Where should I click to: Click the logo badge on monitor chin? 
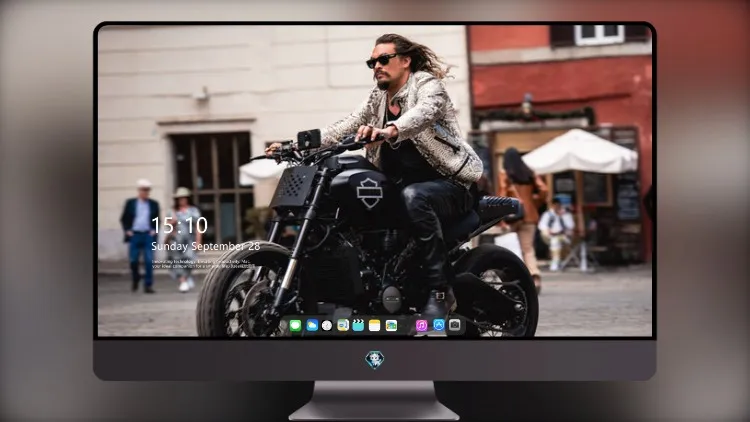click(375, 360)
